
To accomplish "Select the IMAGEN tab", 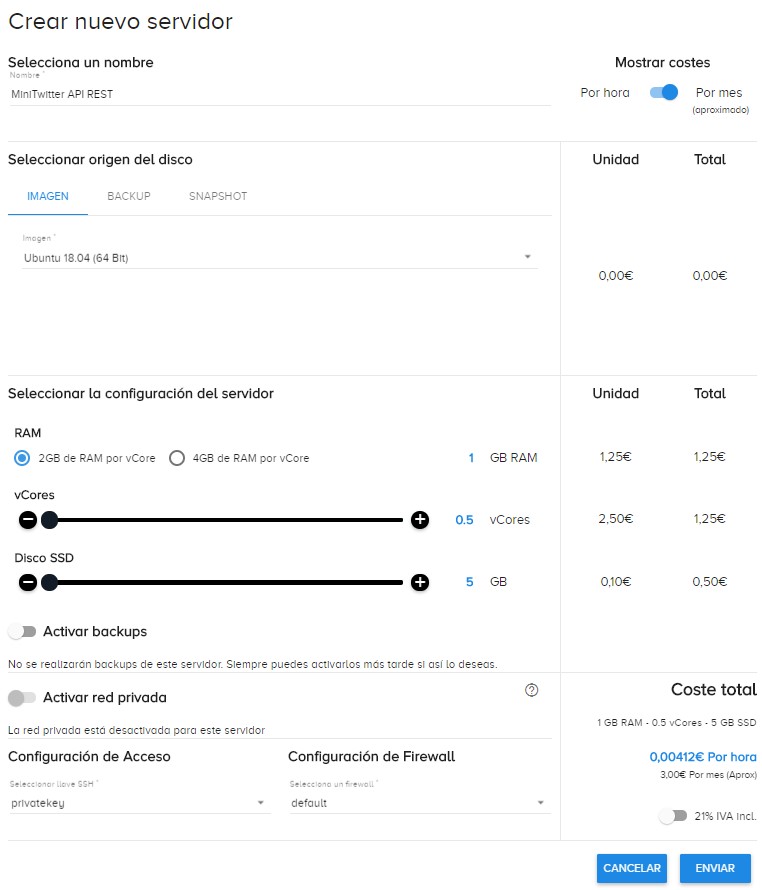I will click(48, 196).
